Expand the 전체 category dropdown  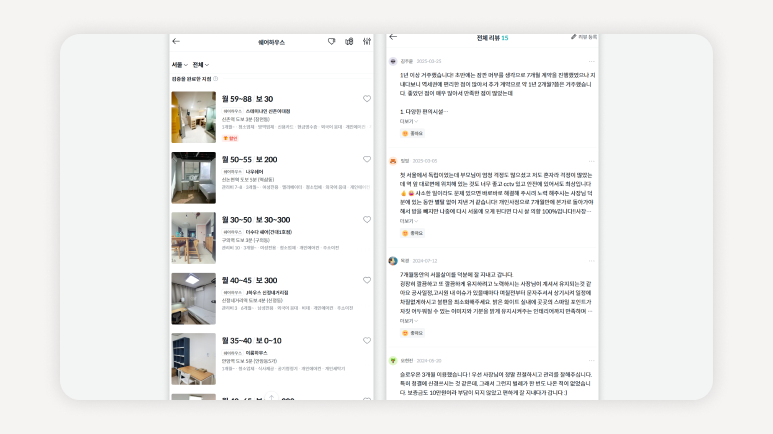click(x=201, y=65)
